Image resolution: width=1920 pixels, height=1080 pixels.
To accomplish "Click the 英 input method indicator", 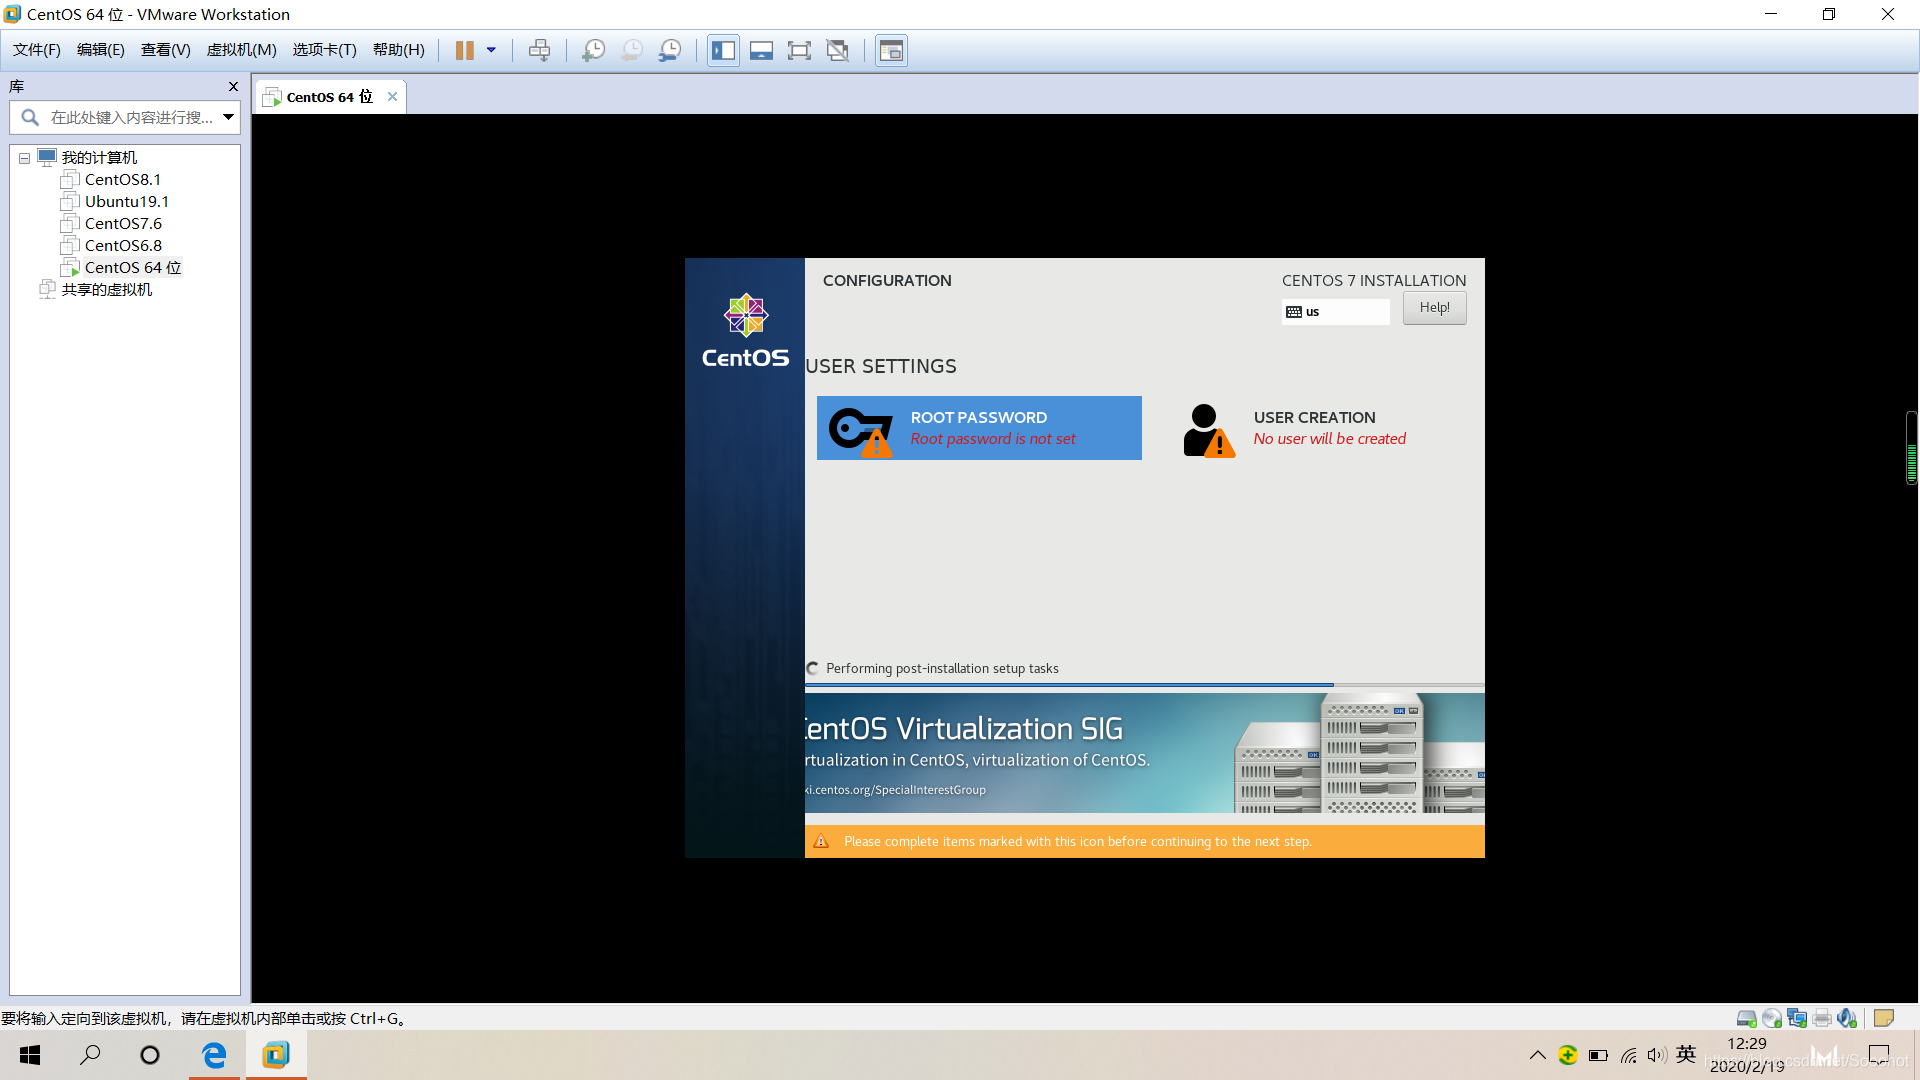I will [x=1686, y=1054].
